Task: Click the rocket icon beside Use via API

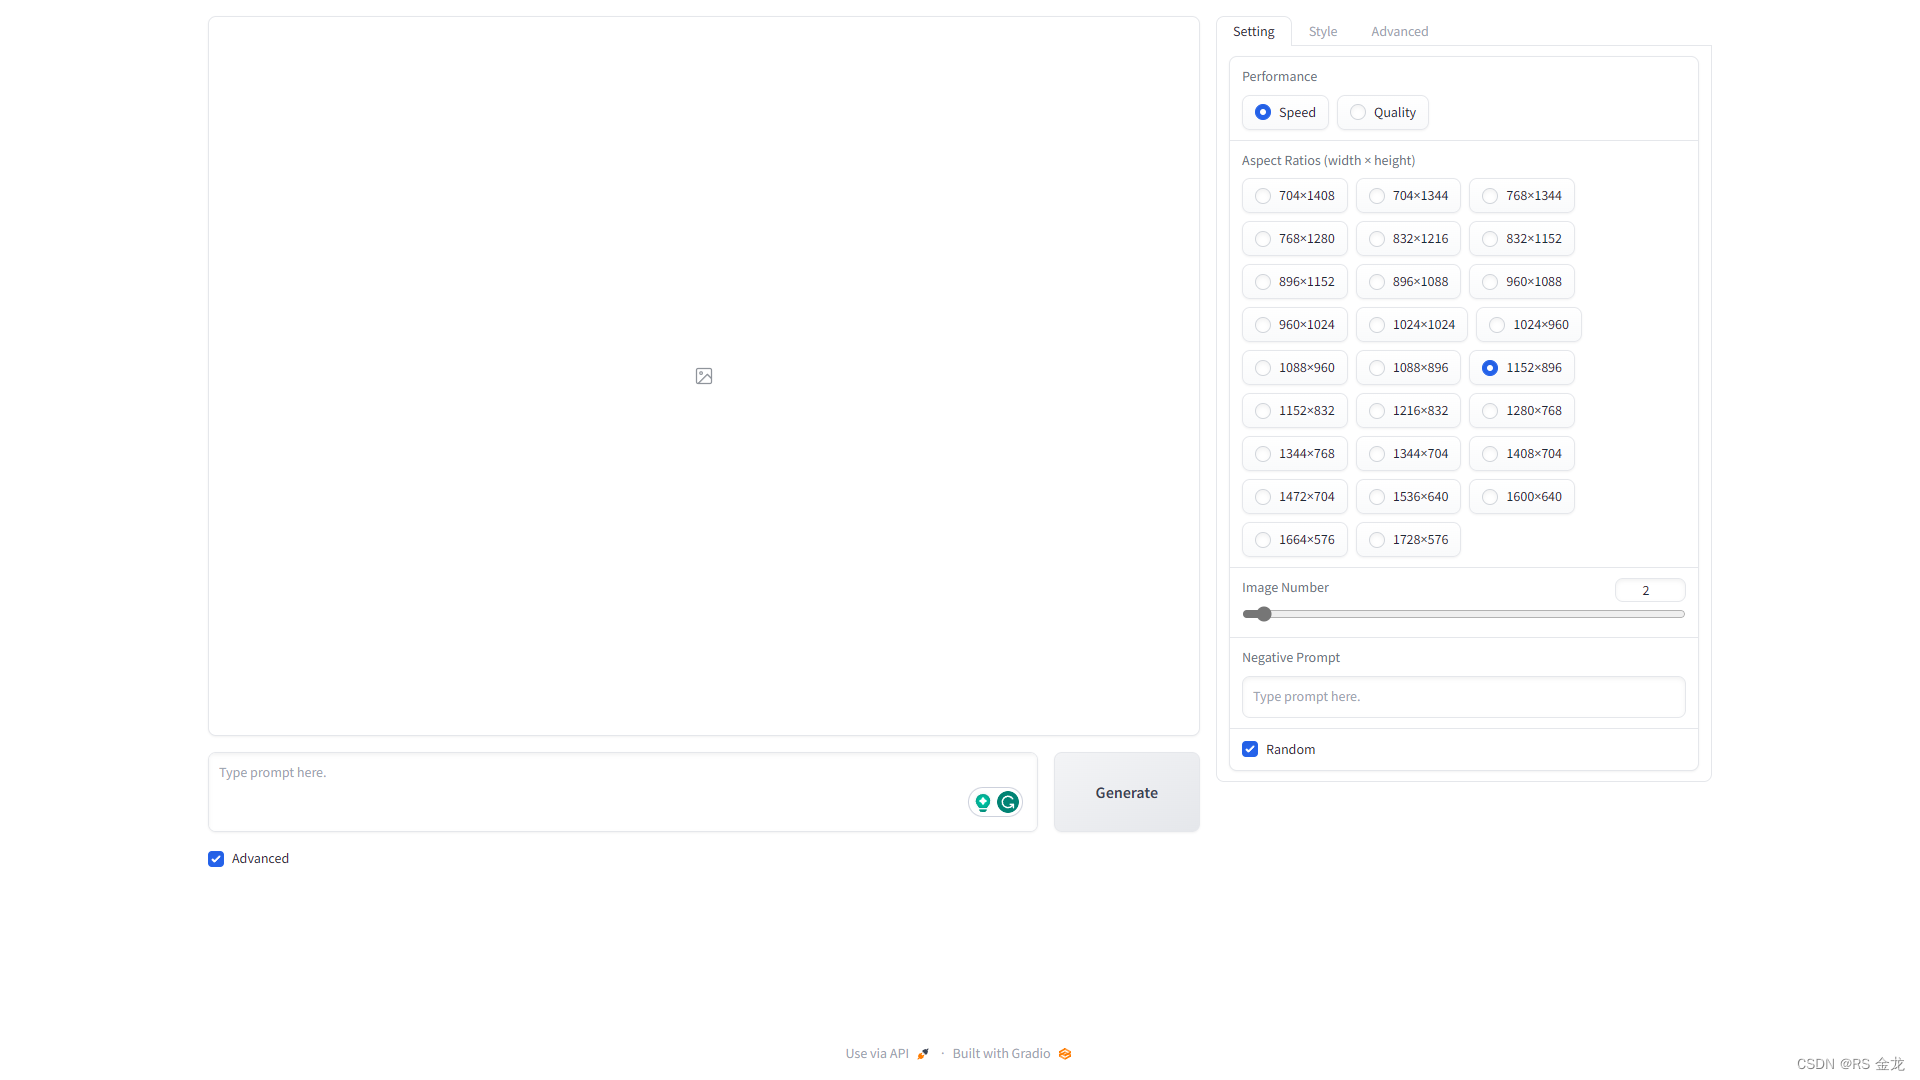Action: 923,1054
